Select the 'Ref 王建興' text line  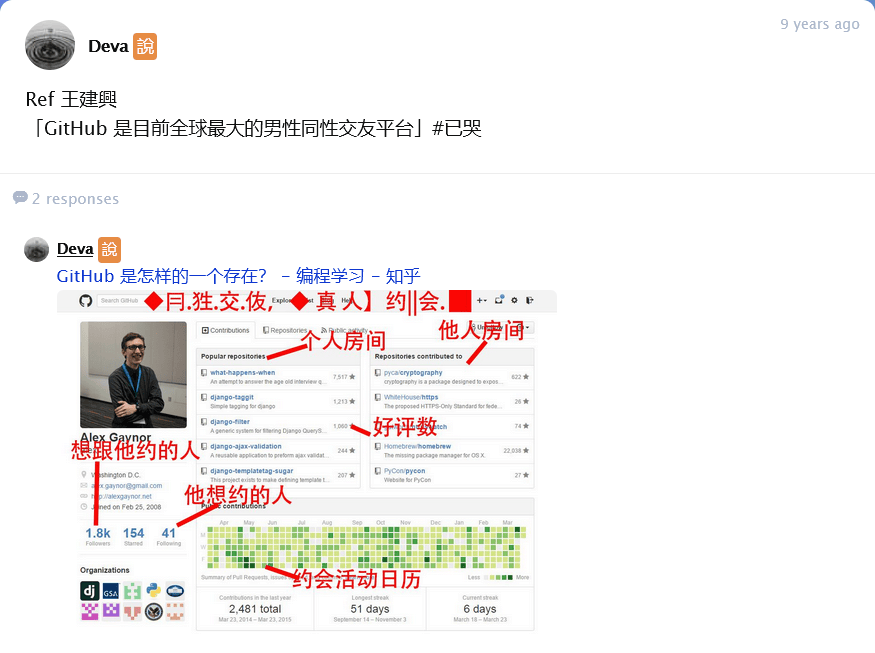(71, 99)
